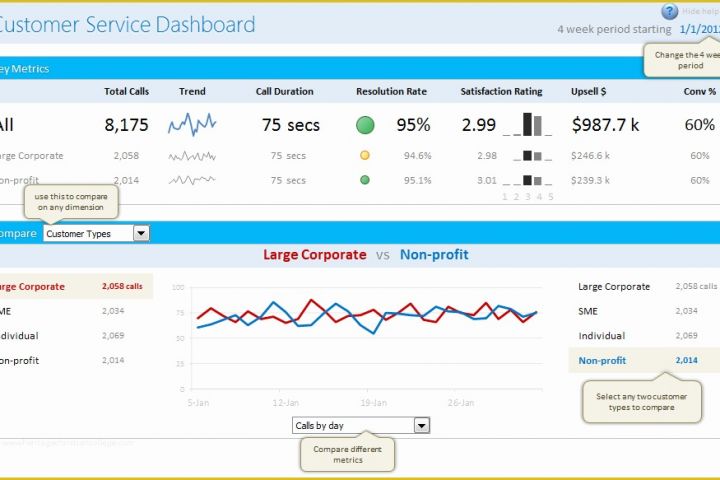This screenshot has width=720, height=480.
Task: Click the 'use this to compare' help callout
Action: (x=71, y=202)
